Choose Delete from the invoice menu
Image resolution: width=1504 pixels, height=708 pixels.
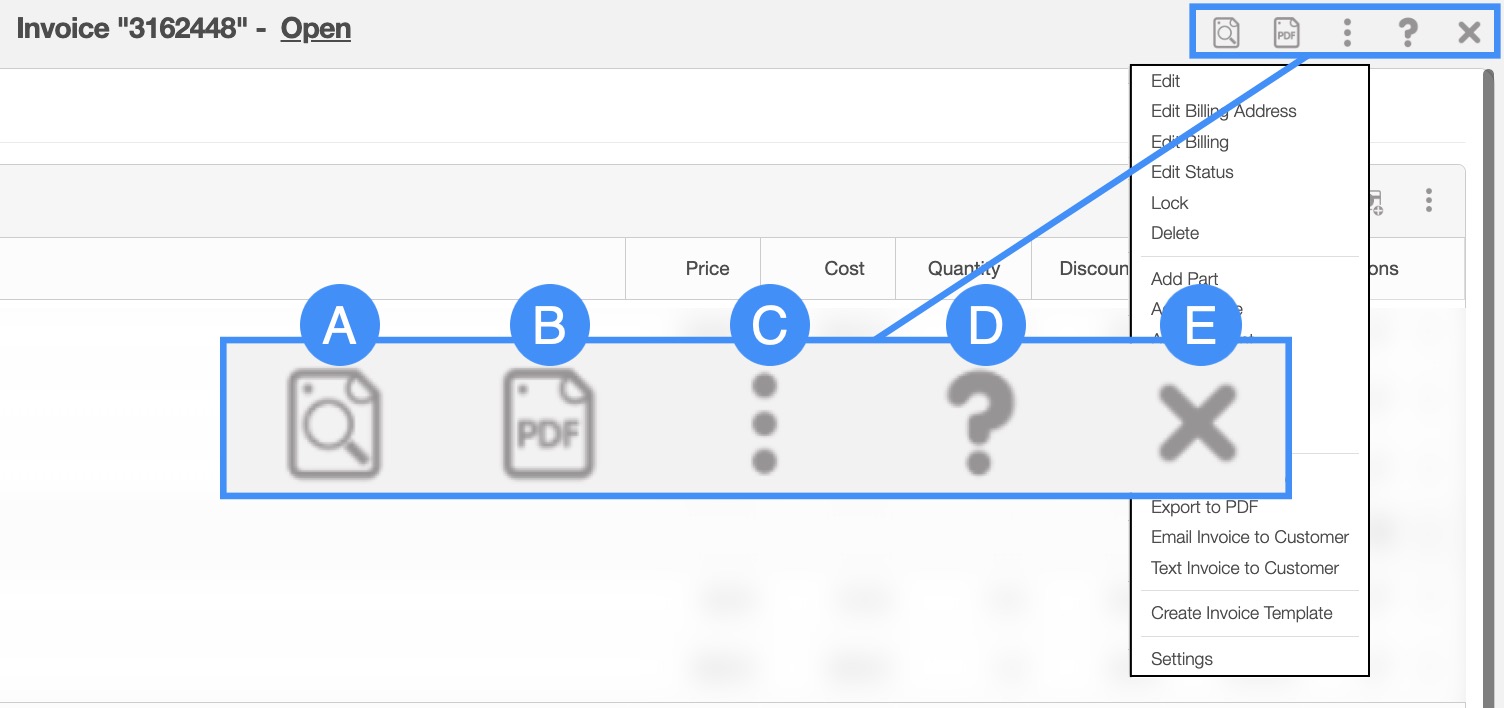tap(1174, 233)
